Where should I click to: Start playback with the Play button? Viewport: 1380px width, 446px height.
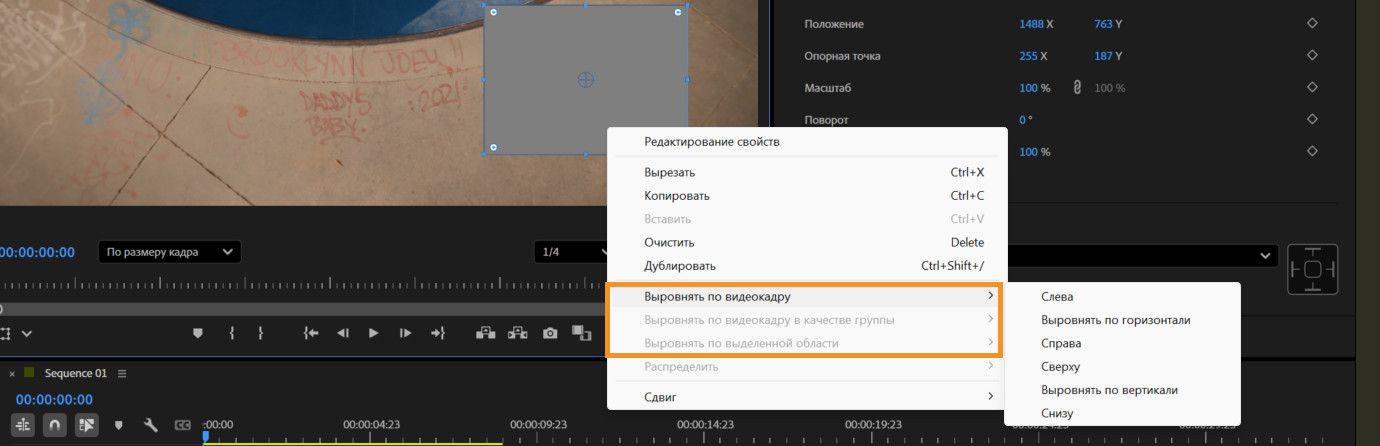[374, 333]
